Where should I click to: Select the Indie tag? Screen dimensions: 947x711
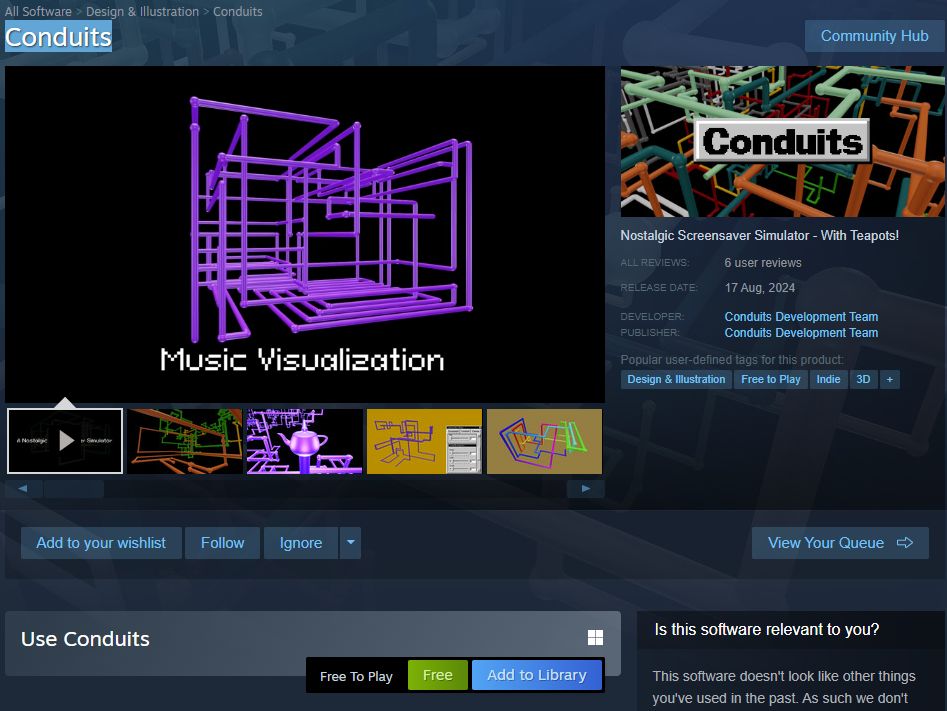828,379
